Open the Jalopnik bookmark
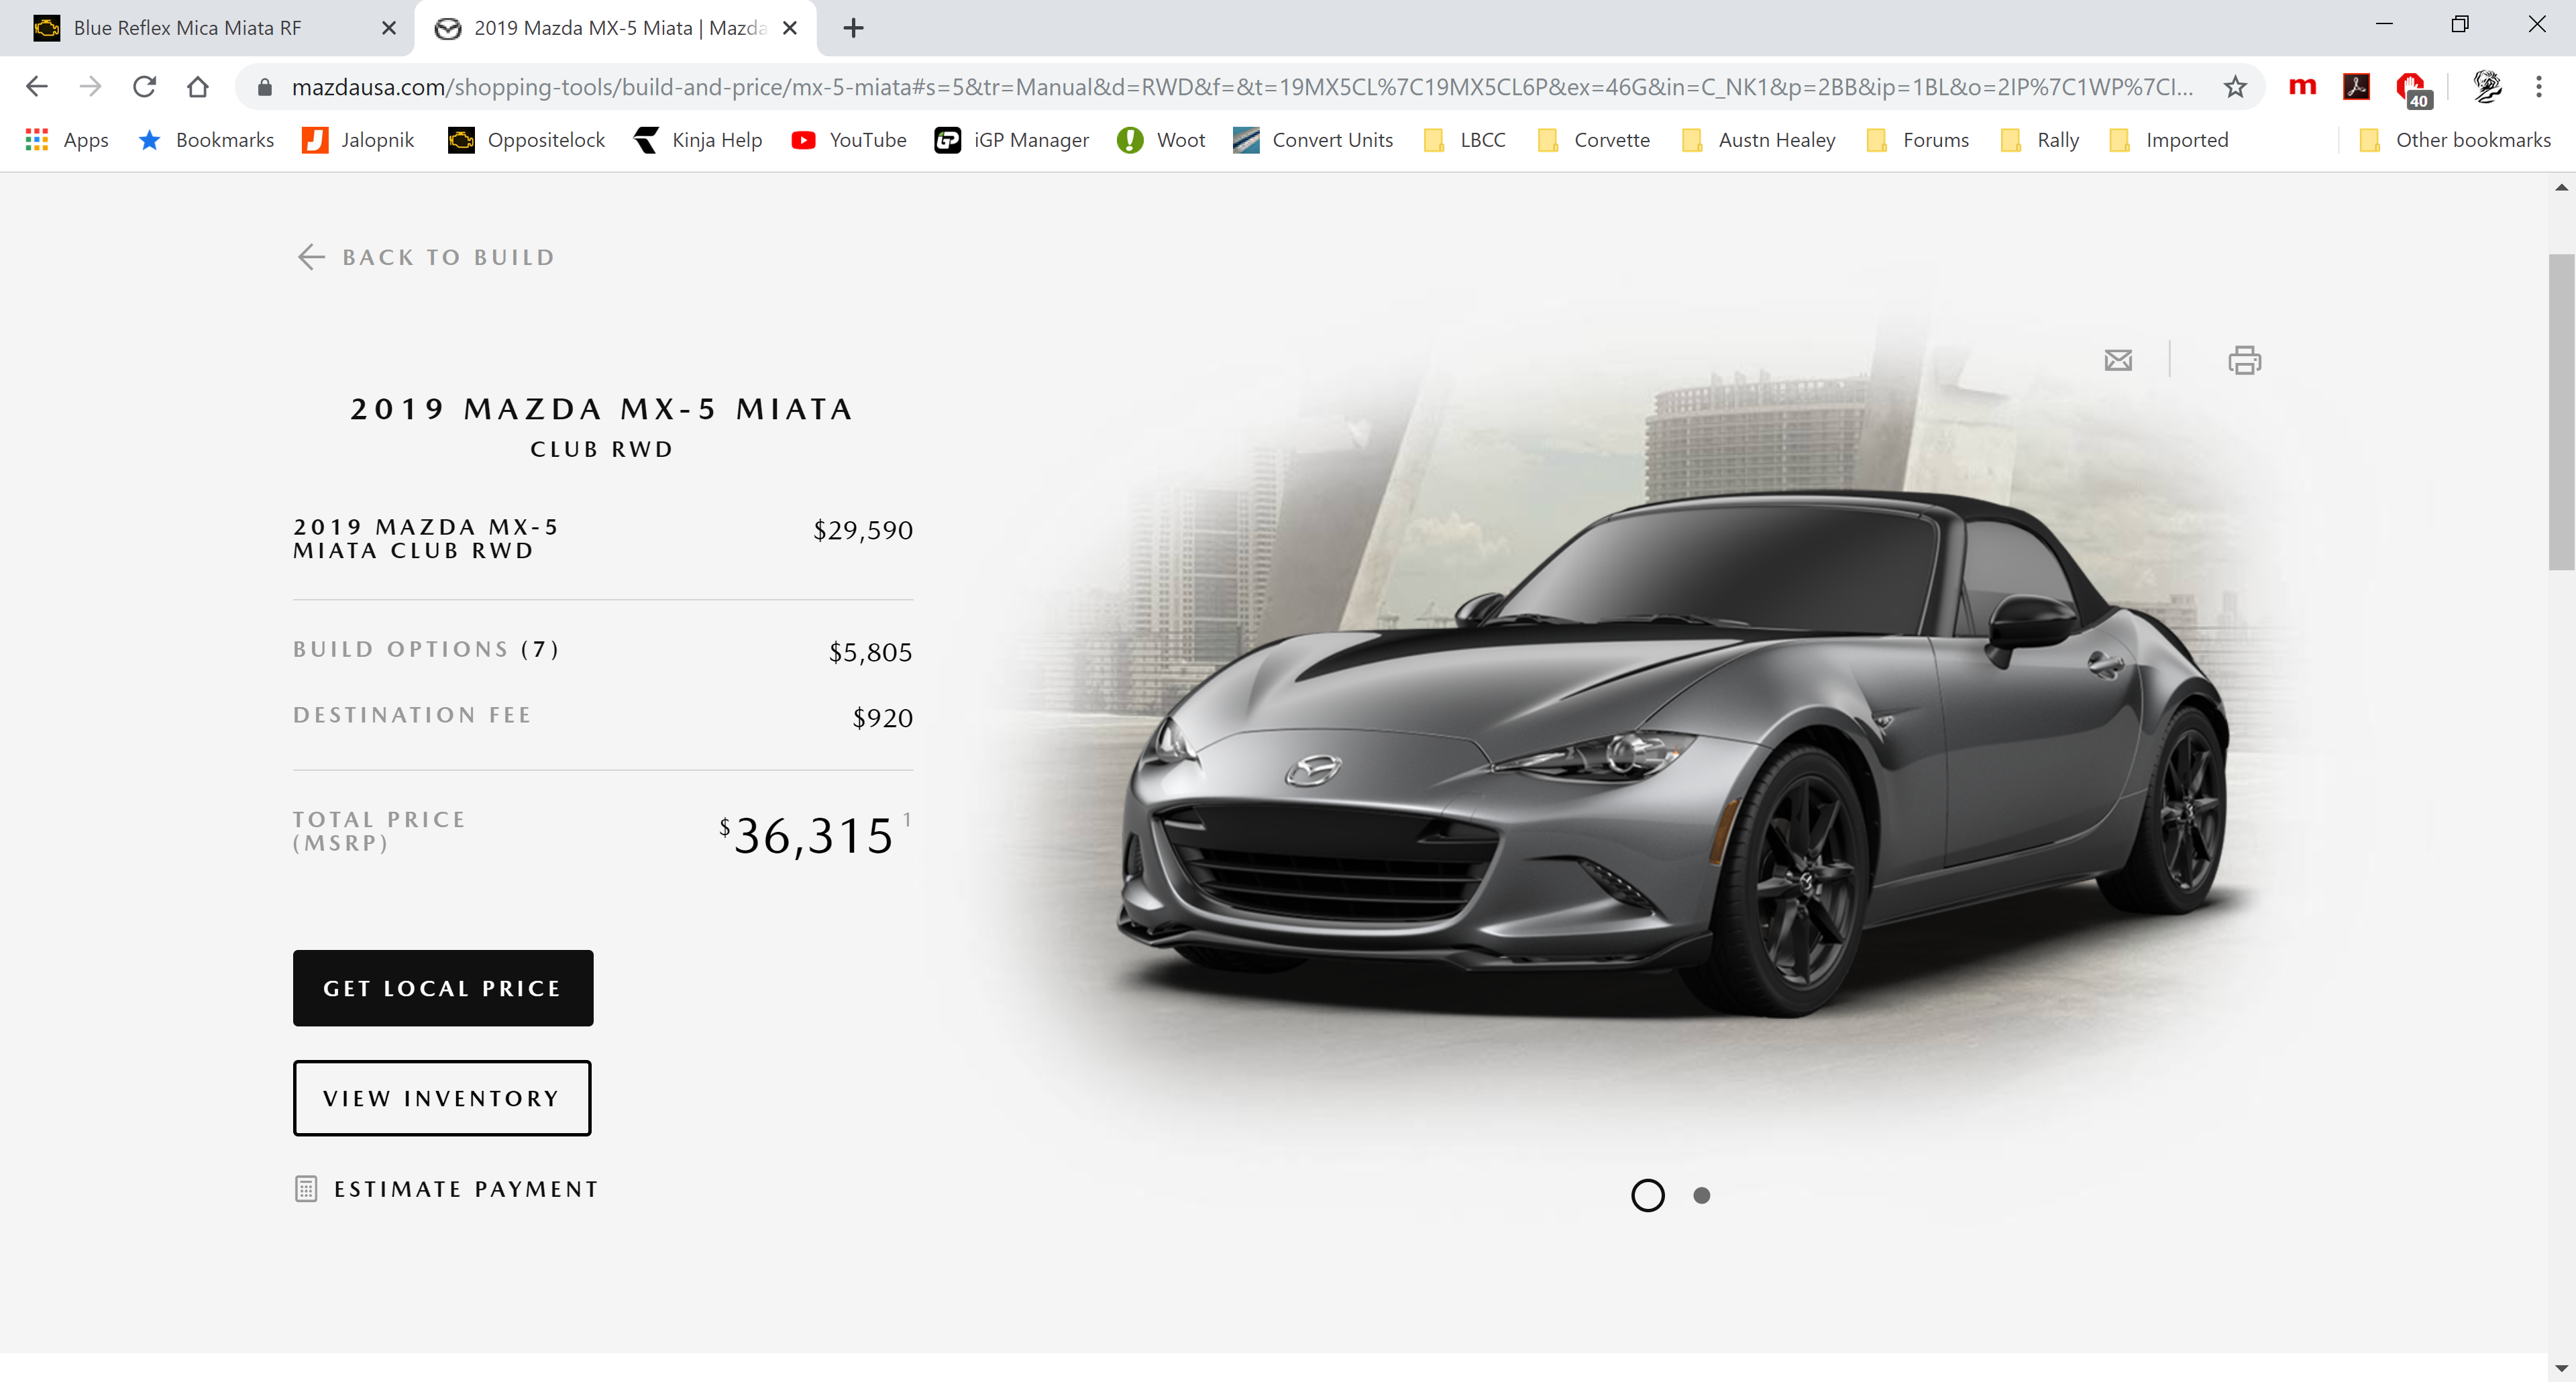The width and height of the screenshot is (2576, 1382). pyautogui.click(x=358, y=140)
